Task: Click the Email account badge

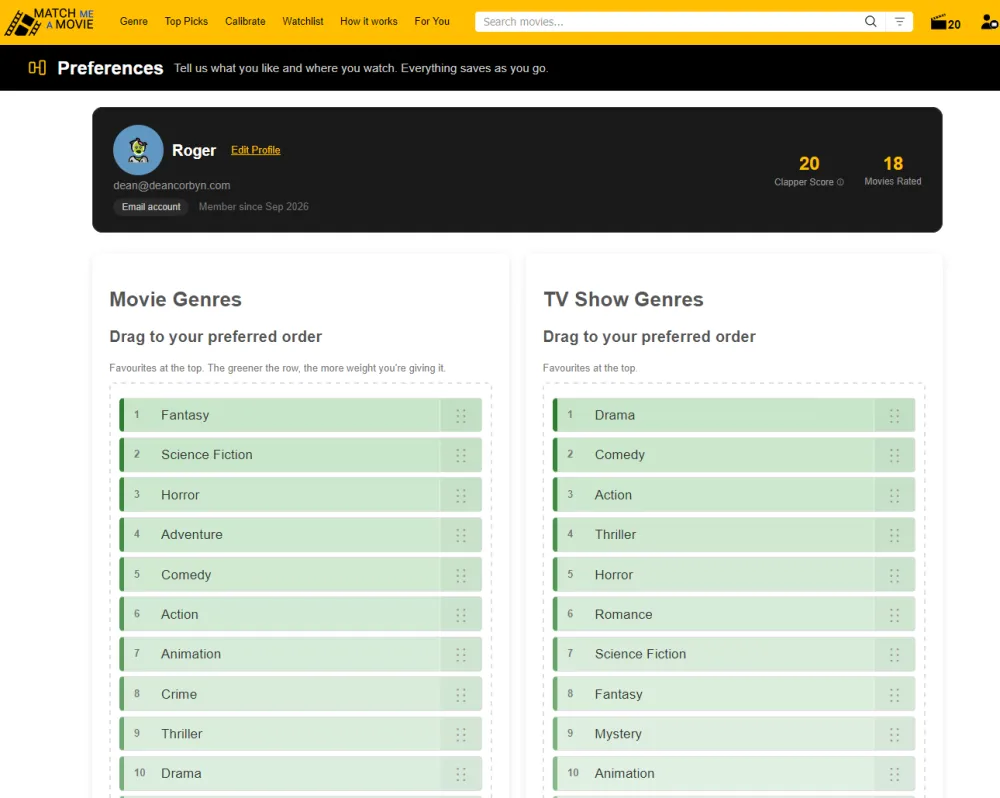Action: pos(151,207)
